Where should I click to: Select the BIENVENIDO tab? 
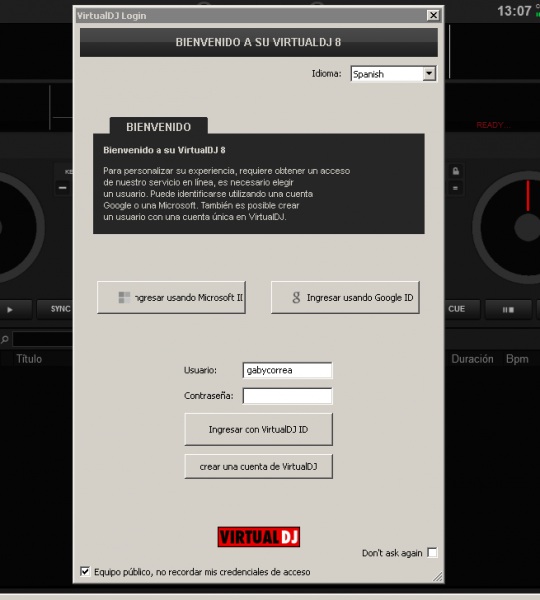point(159,127)
